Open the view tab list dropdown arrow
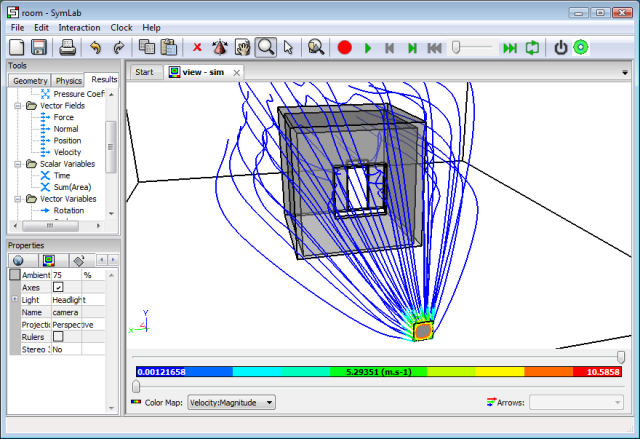Image resolution: width=640 pixels, height=439 pixels. point(625,73)
